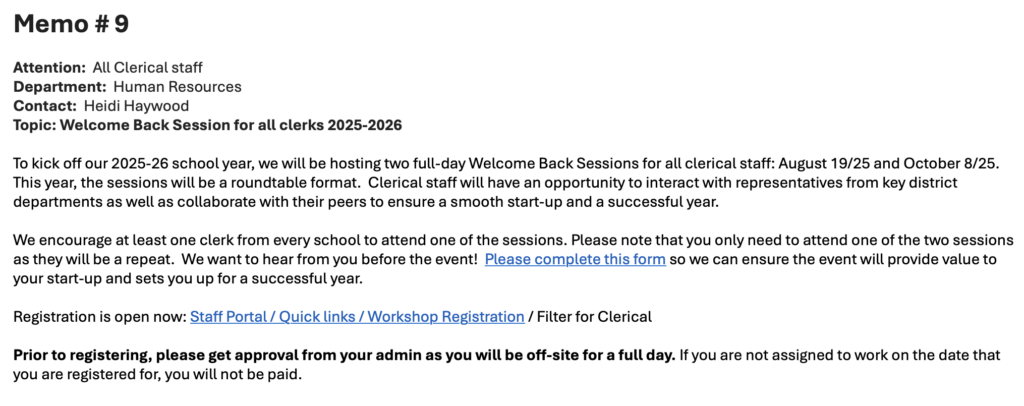
Task: Click the bold 'Department:' label
Action: coord(60,87)
